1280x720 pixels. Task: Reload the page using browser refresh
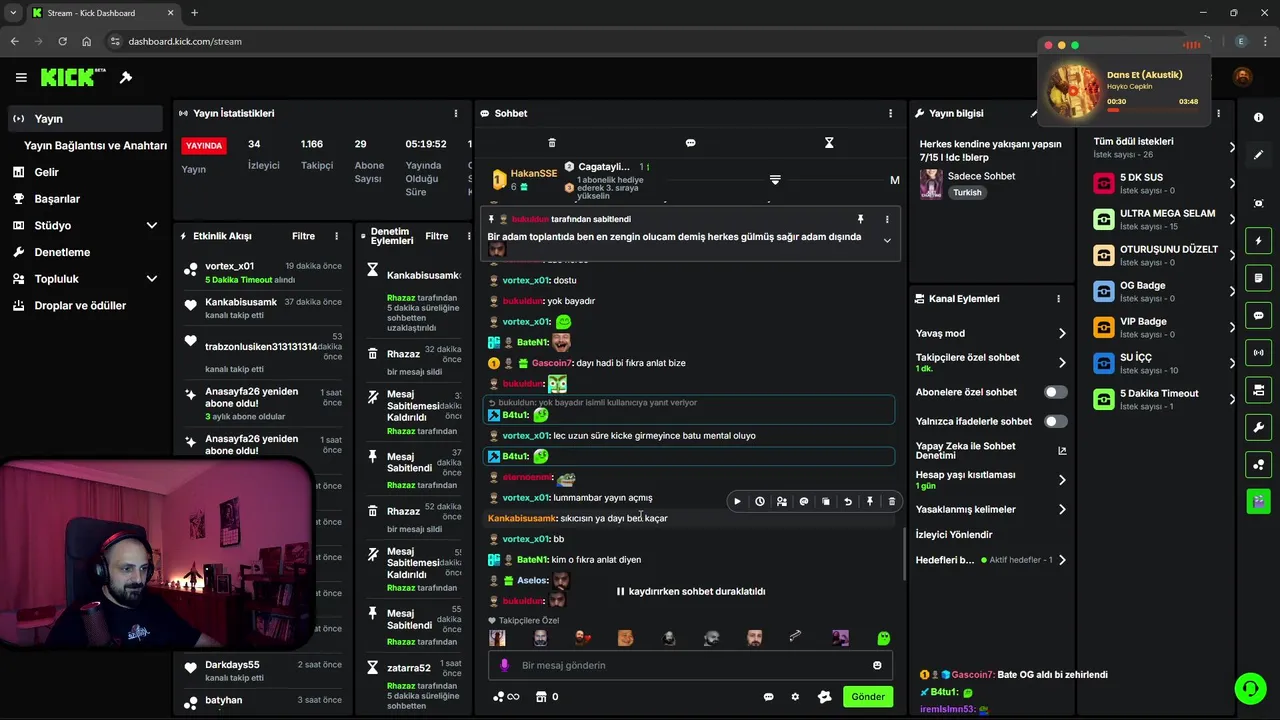(x=62, y=41)
